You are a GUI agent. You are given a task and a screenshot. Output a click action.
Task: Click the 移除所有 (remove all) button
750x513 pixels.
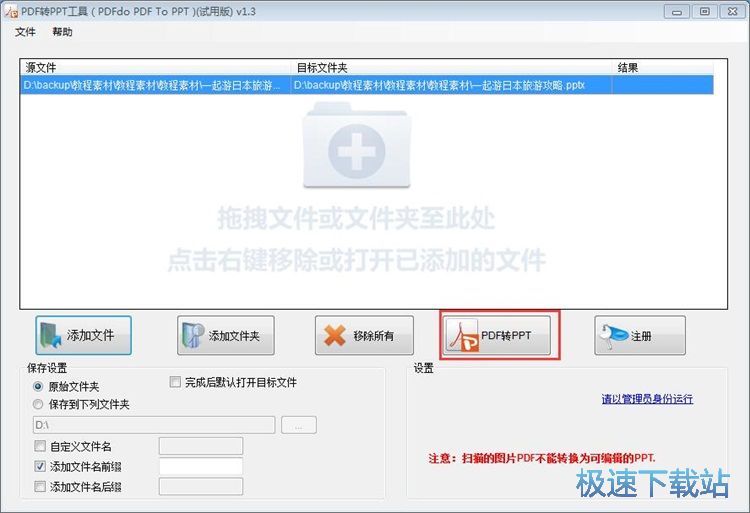(364, 336)
